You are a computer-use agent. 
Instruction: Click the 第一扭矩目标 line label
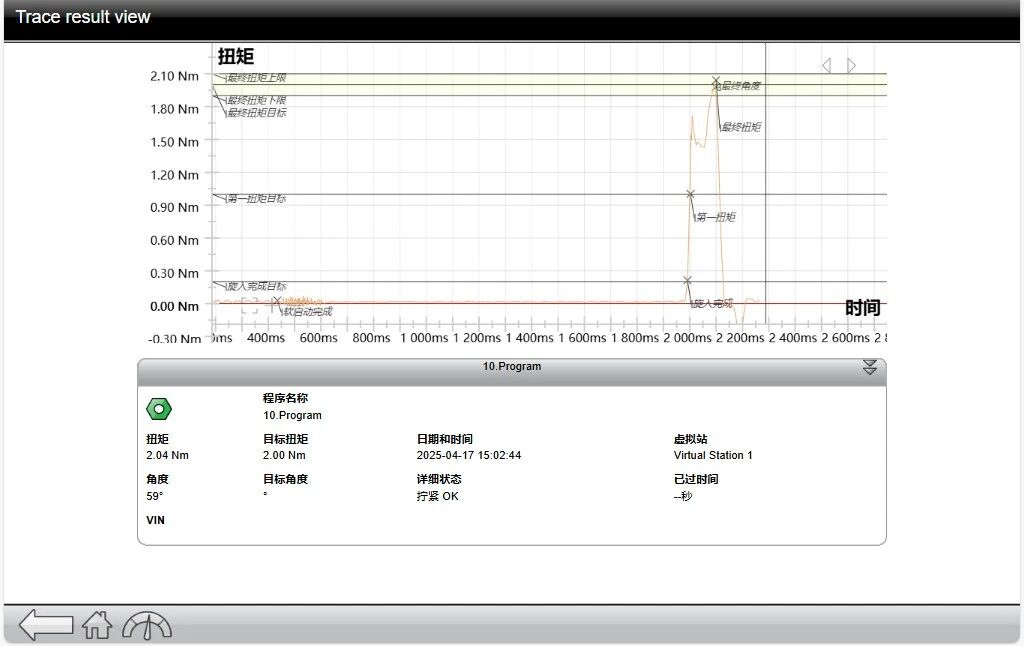pos(256,199)
